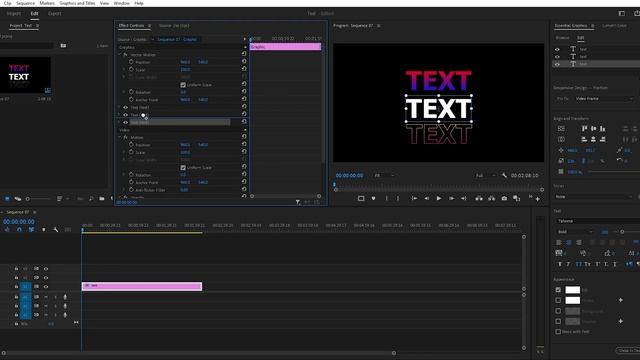The width and height of the screenshot is (640, 360).
Task: Hide first Text layer in Effect Controls
Action: pos(125,108)
